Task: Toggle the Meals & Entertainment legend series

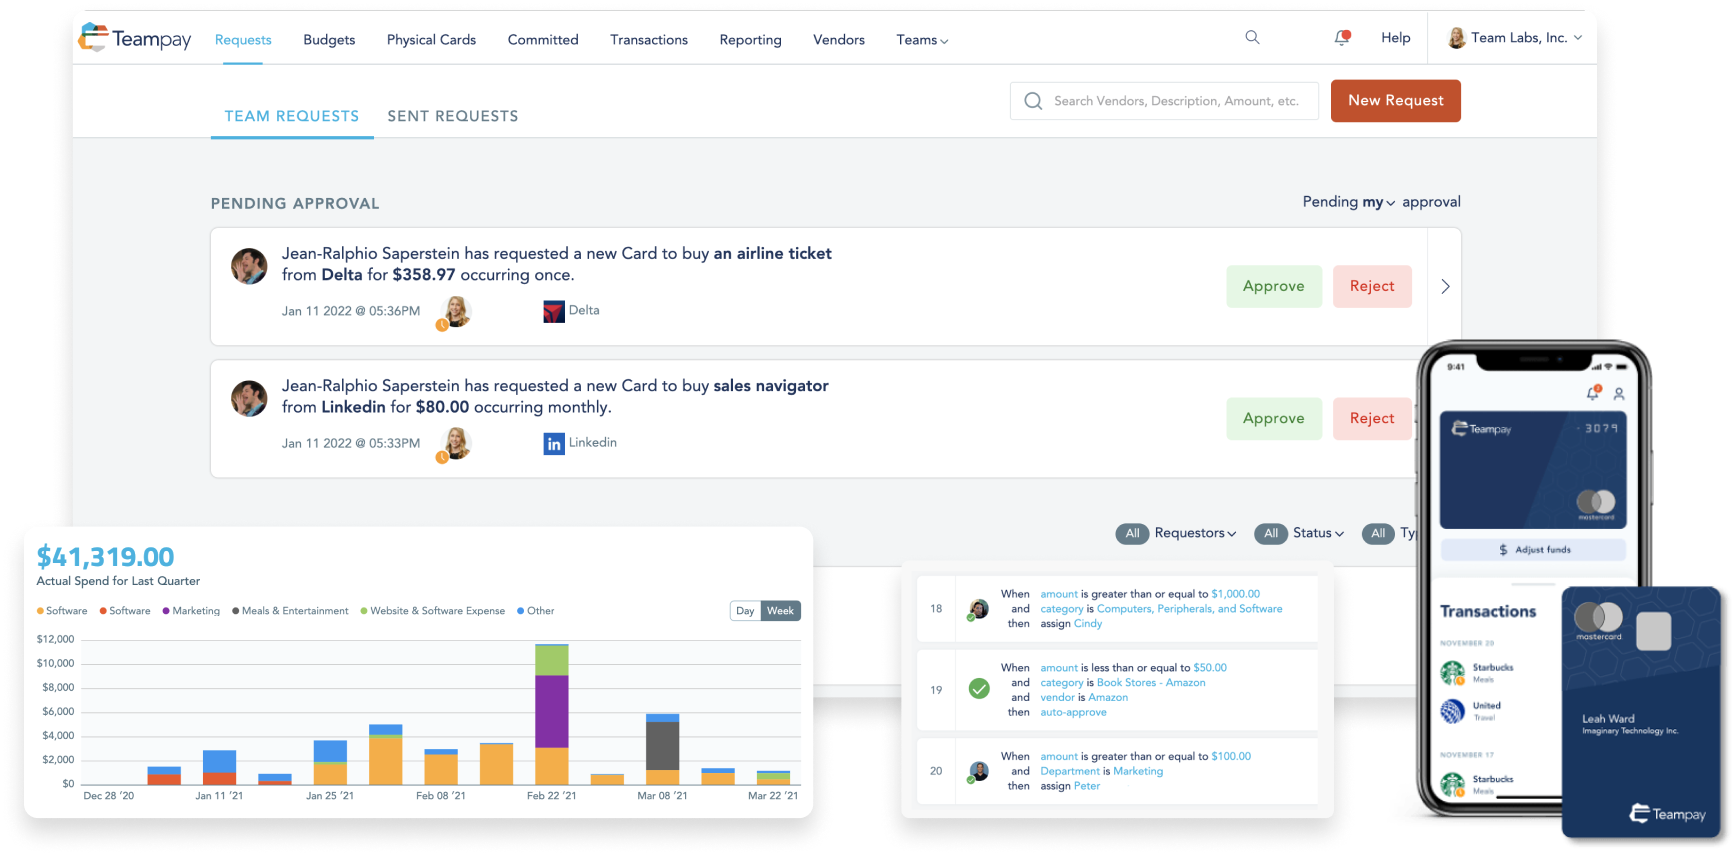Action: click(290, 611)
